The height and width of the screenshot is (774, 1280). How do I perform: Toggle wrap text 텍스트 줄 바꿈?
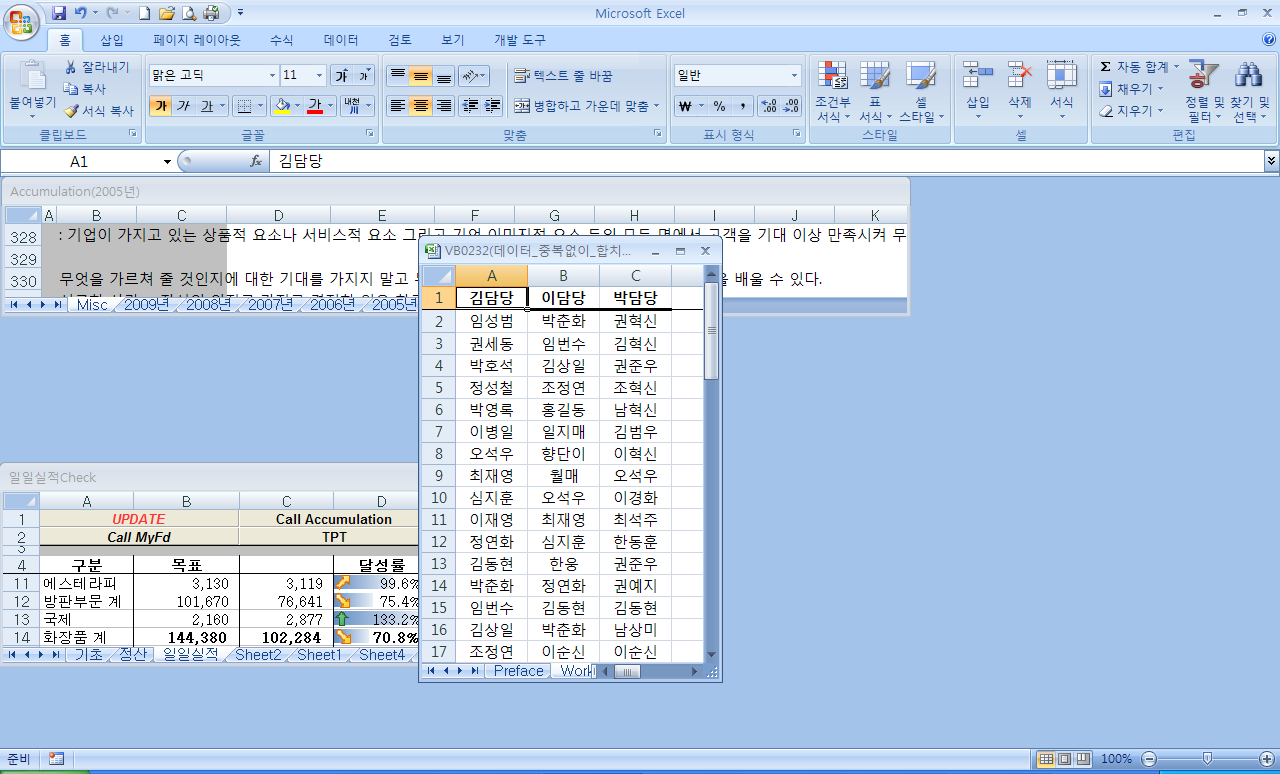point(563,76)
